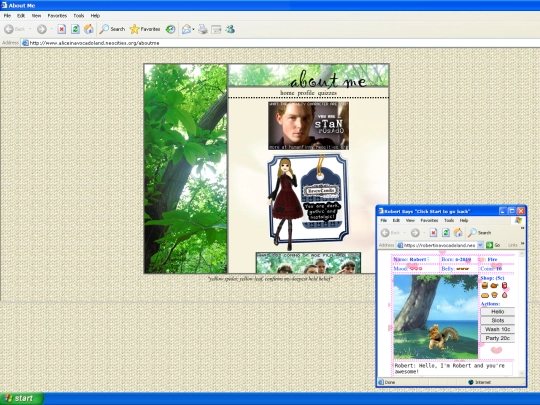Open File menu in Robert Says window

pyautogui.click(x=384, y=220)
